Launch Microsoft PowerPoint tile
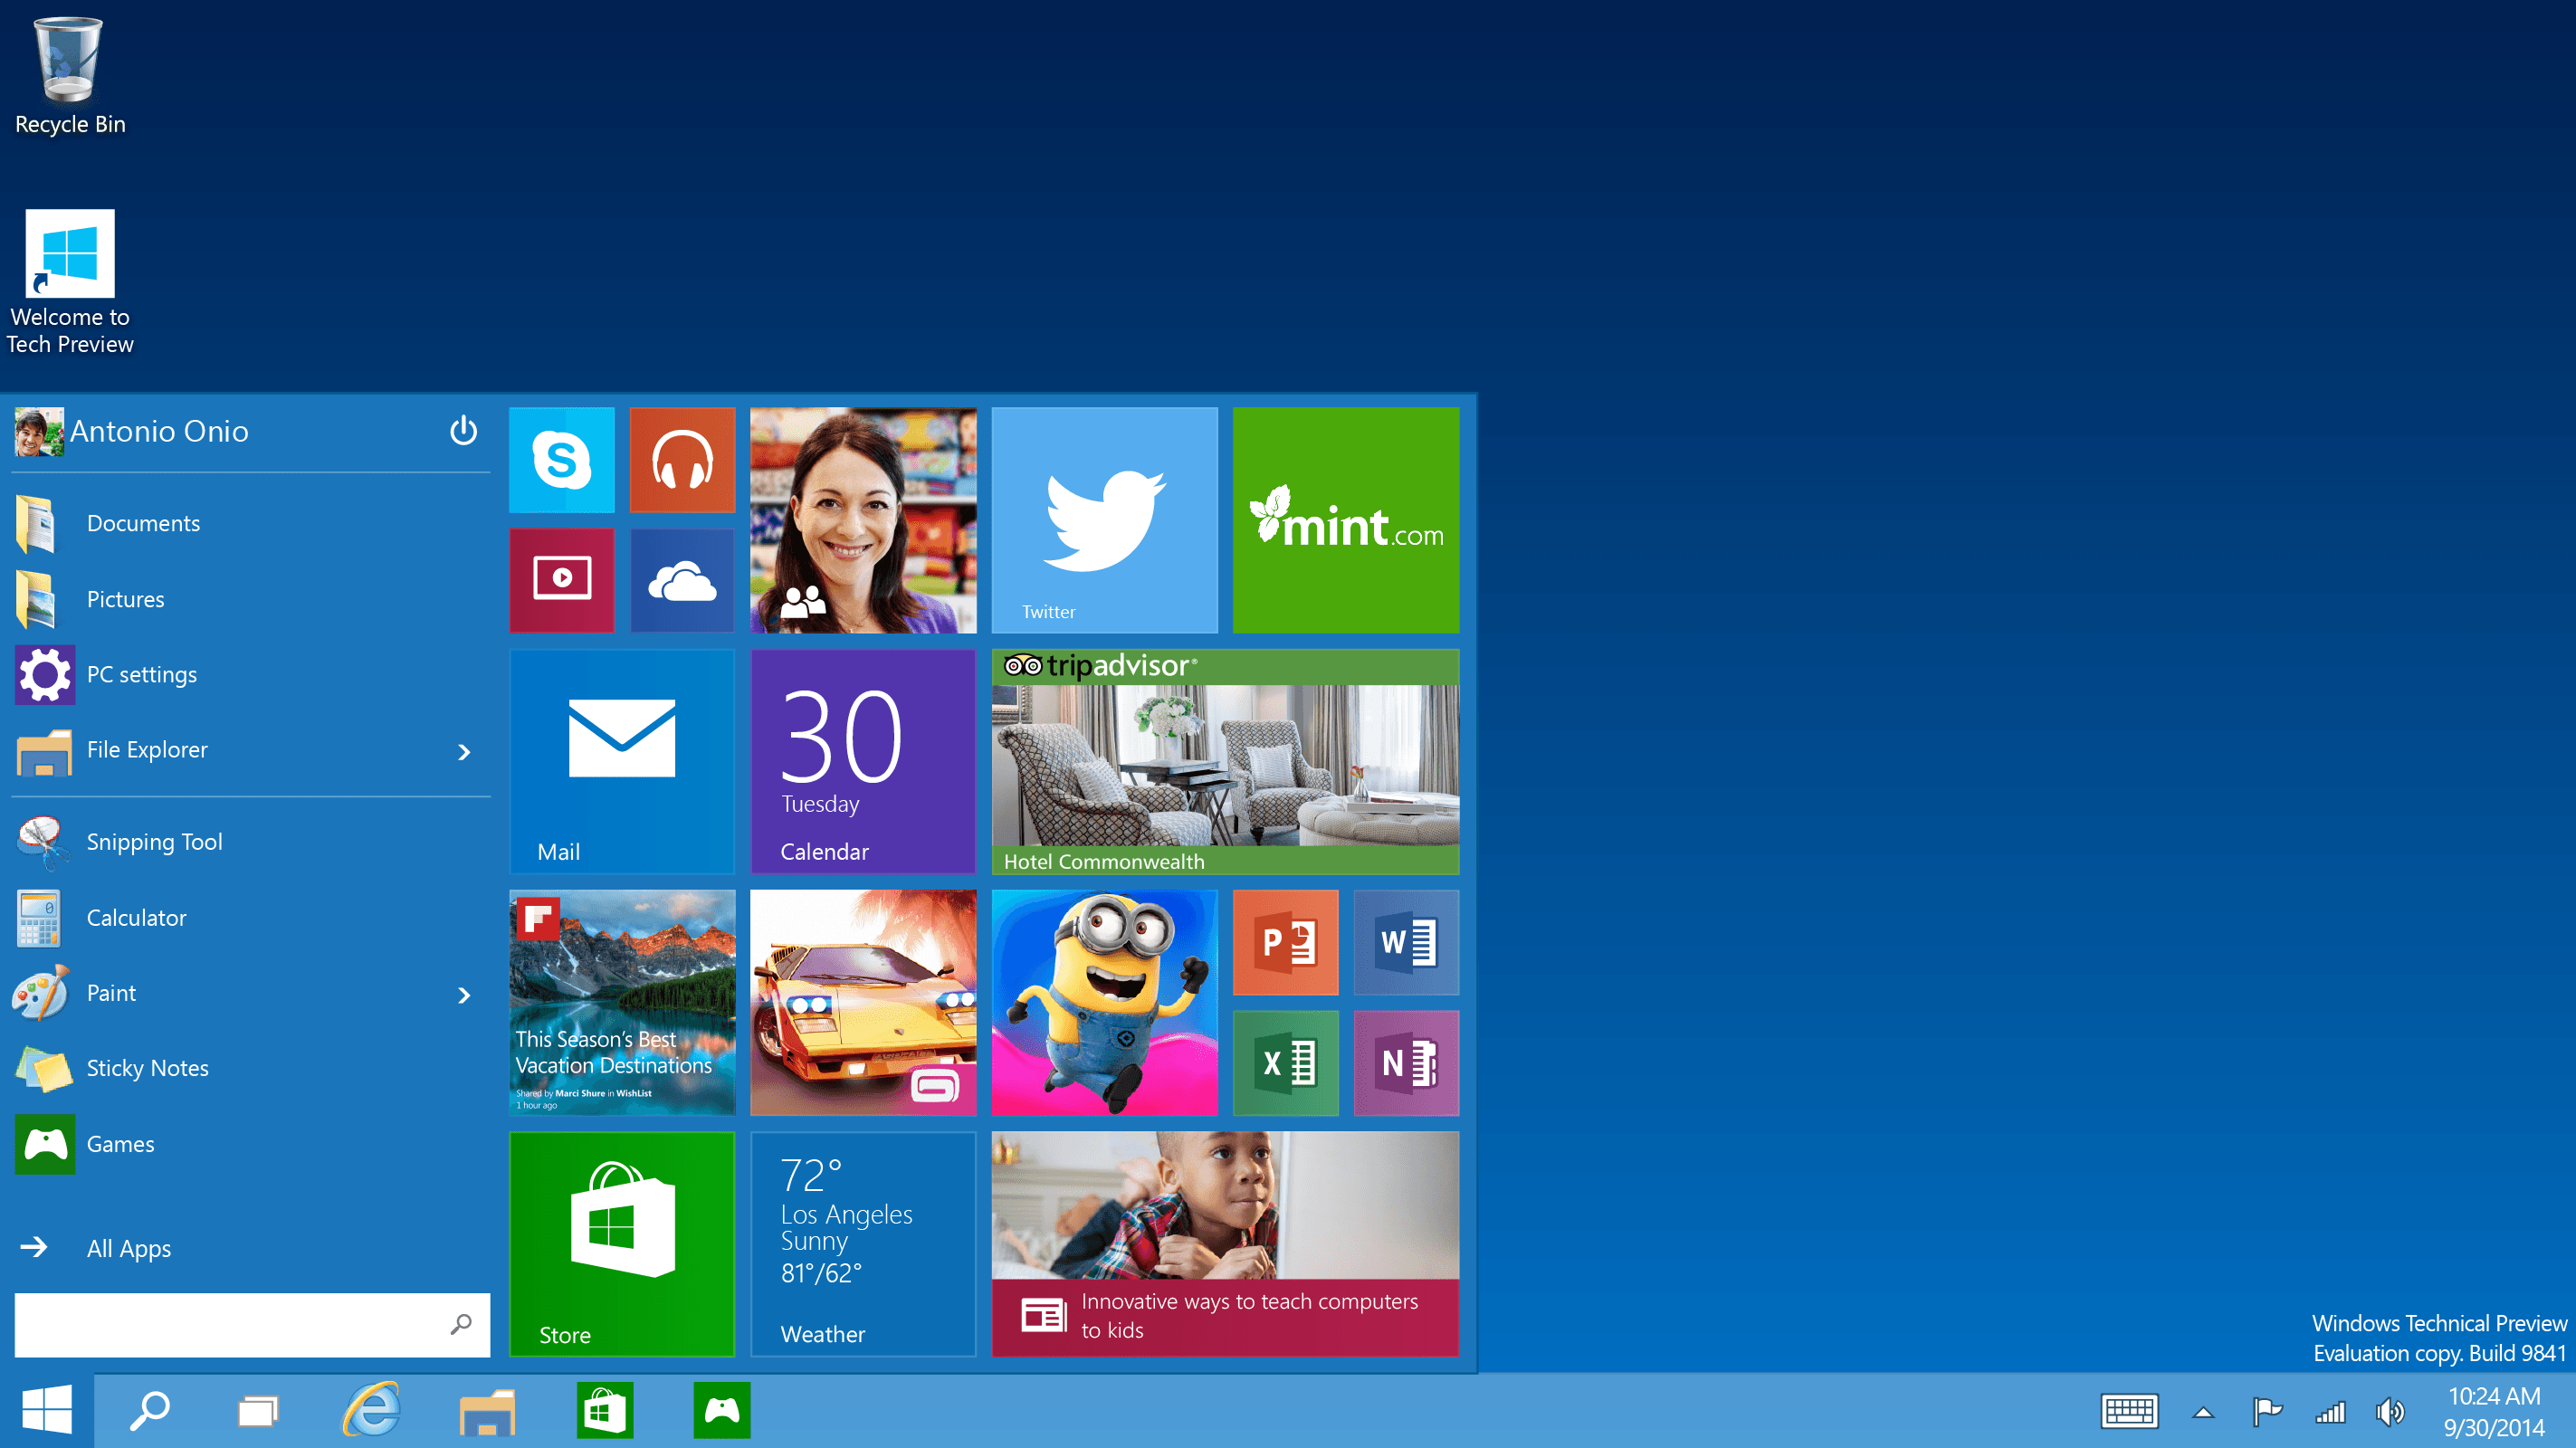This screenshot has height=1448, width=2576. (1286, 940)
